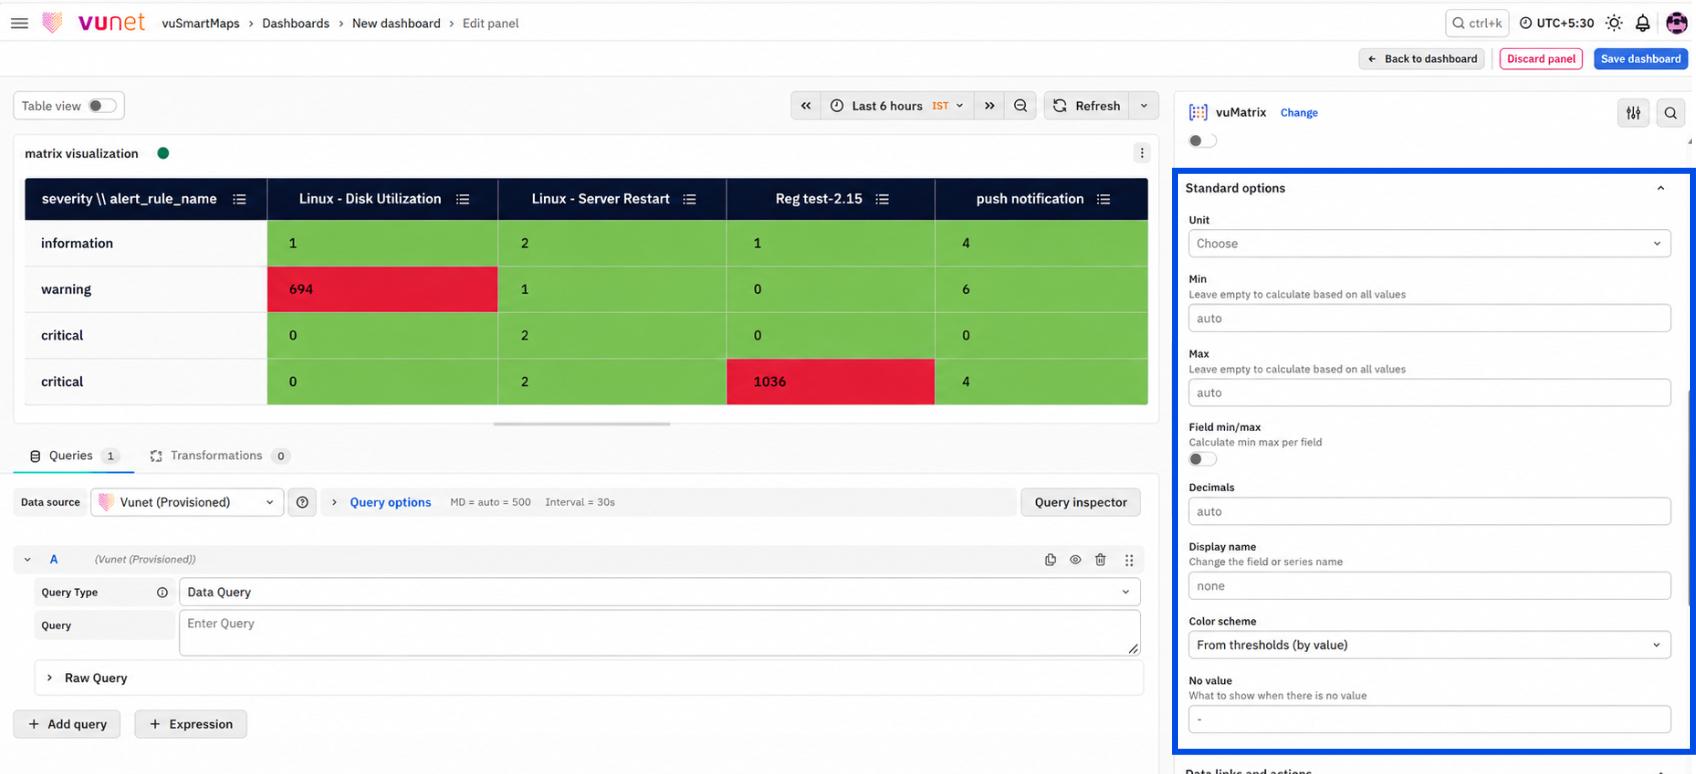Open the hamburger navigation menu
Image resolution: width=1696 pixels, height=774 pixels.
tap(19, 23)
